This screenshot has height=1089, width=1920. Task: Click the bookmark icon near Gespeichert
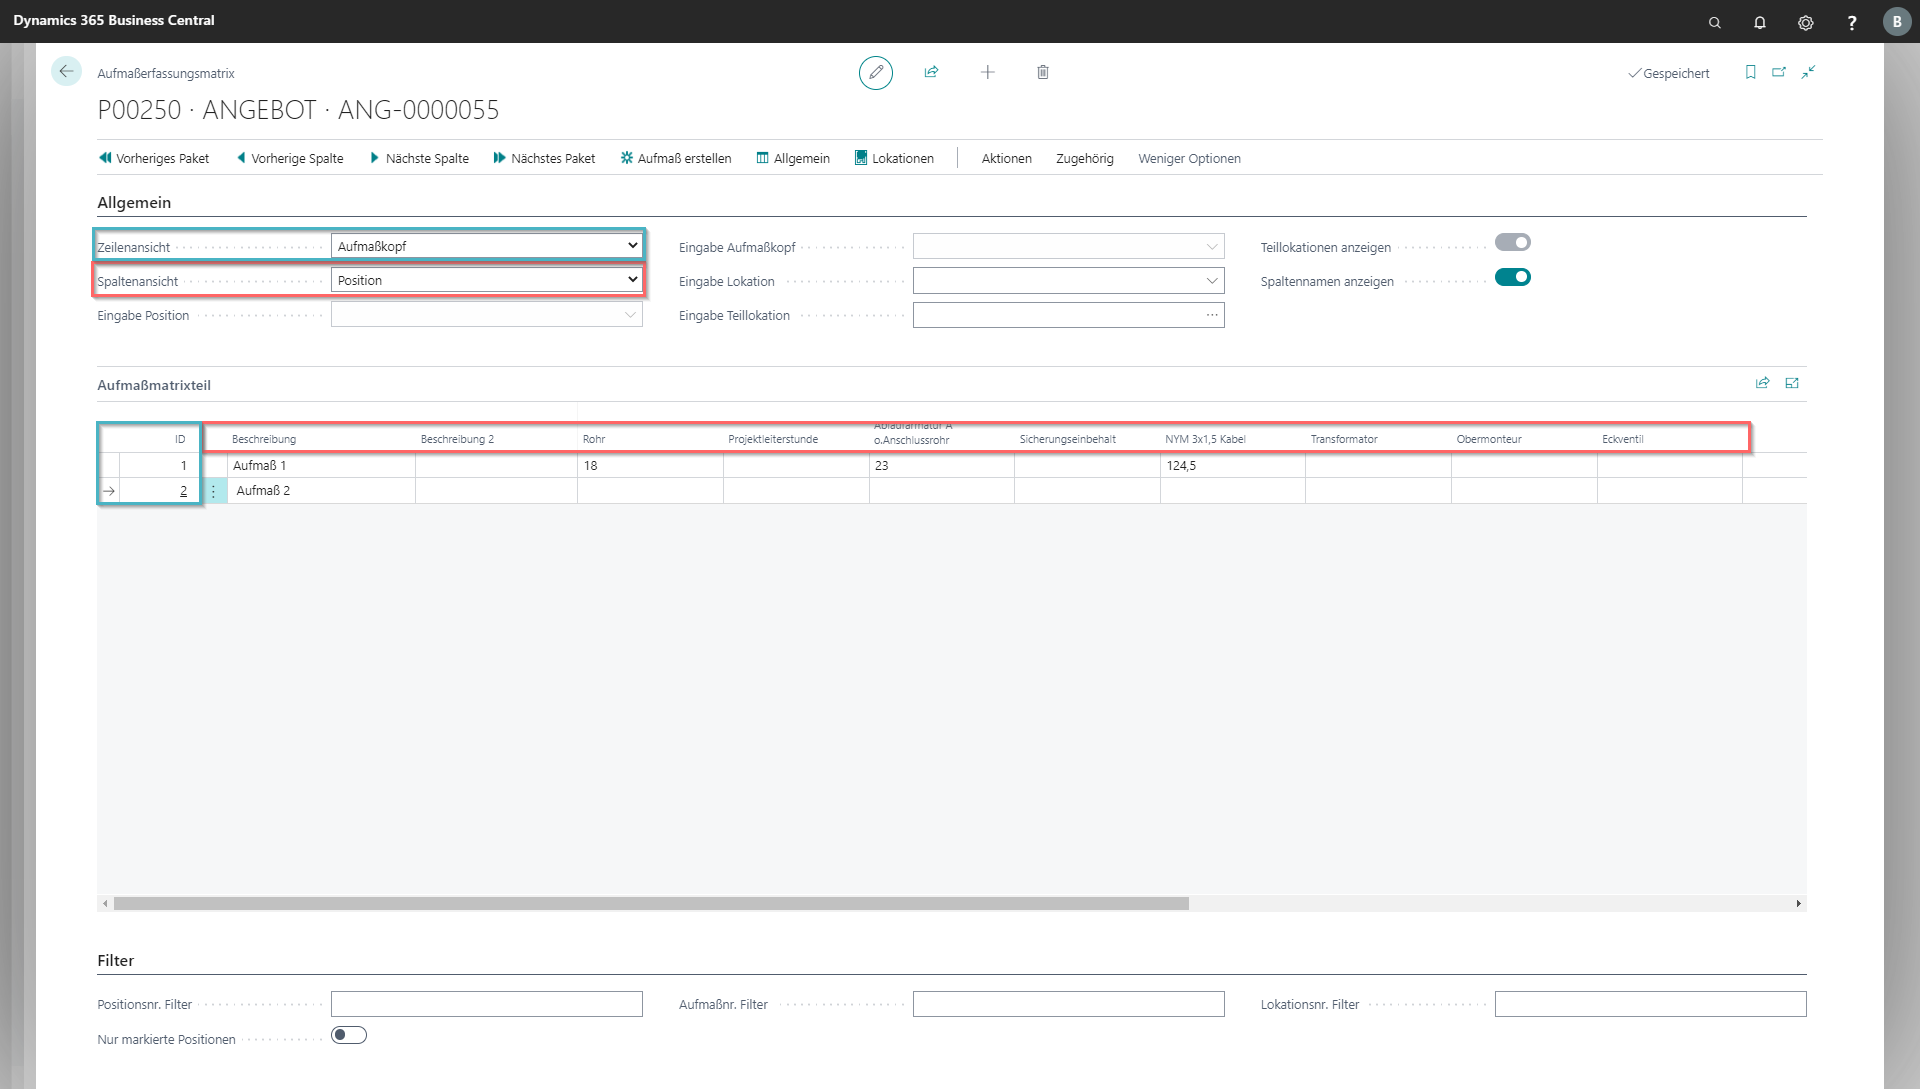tap(1750, 72)
